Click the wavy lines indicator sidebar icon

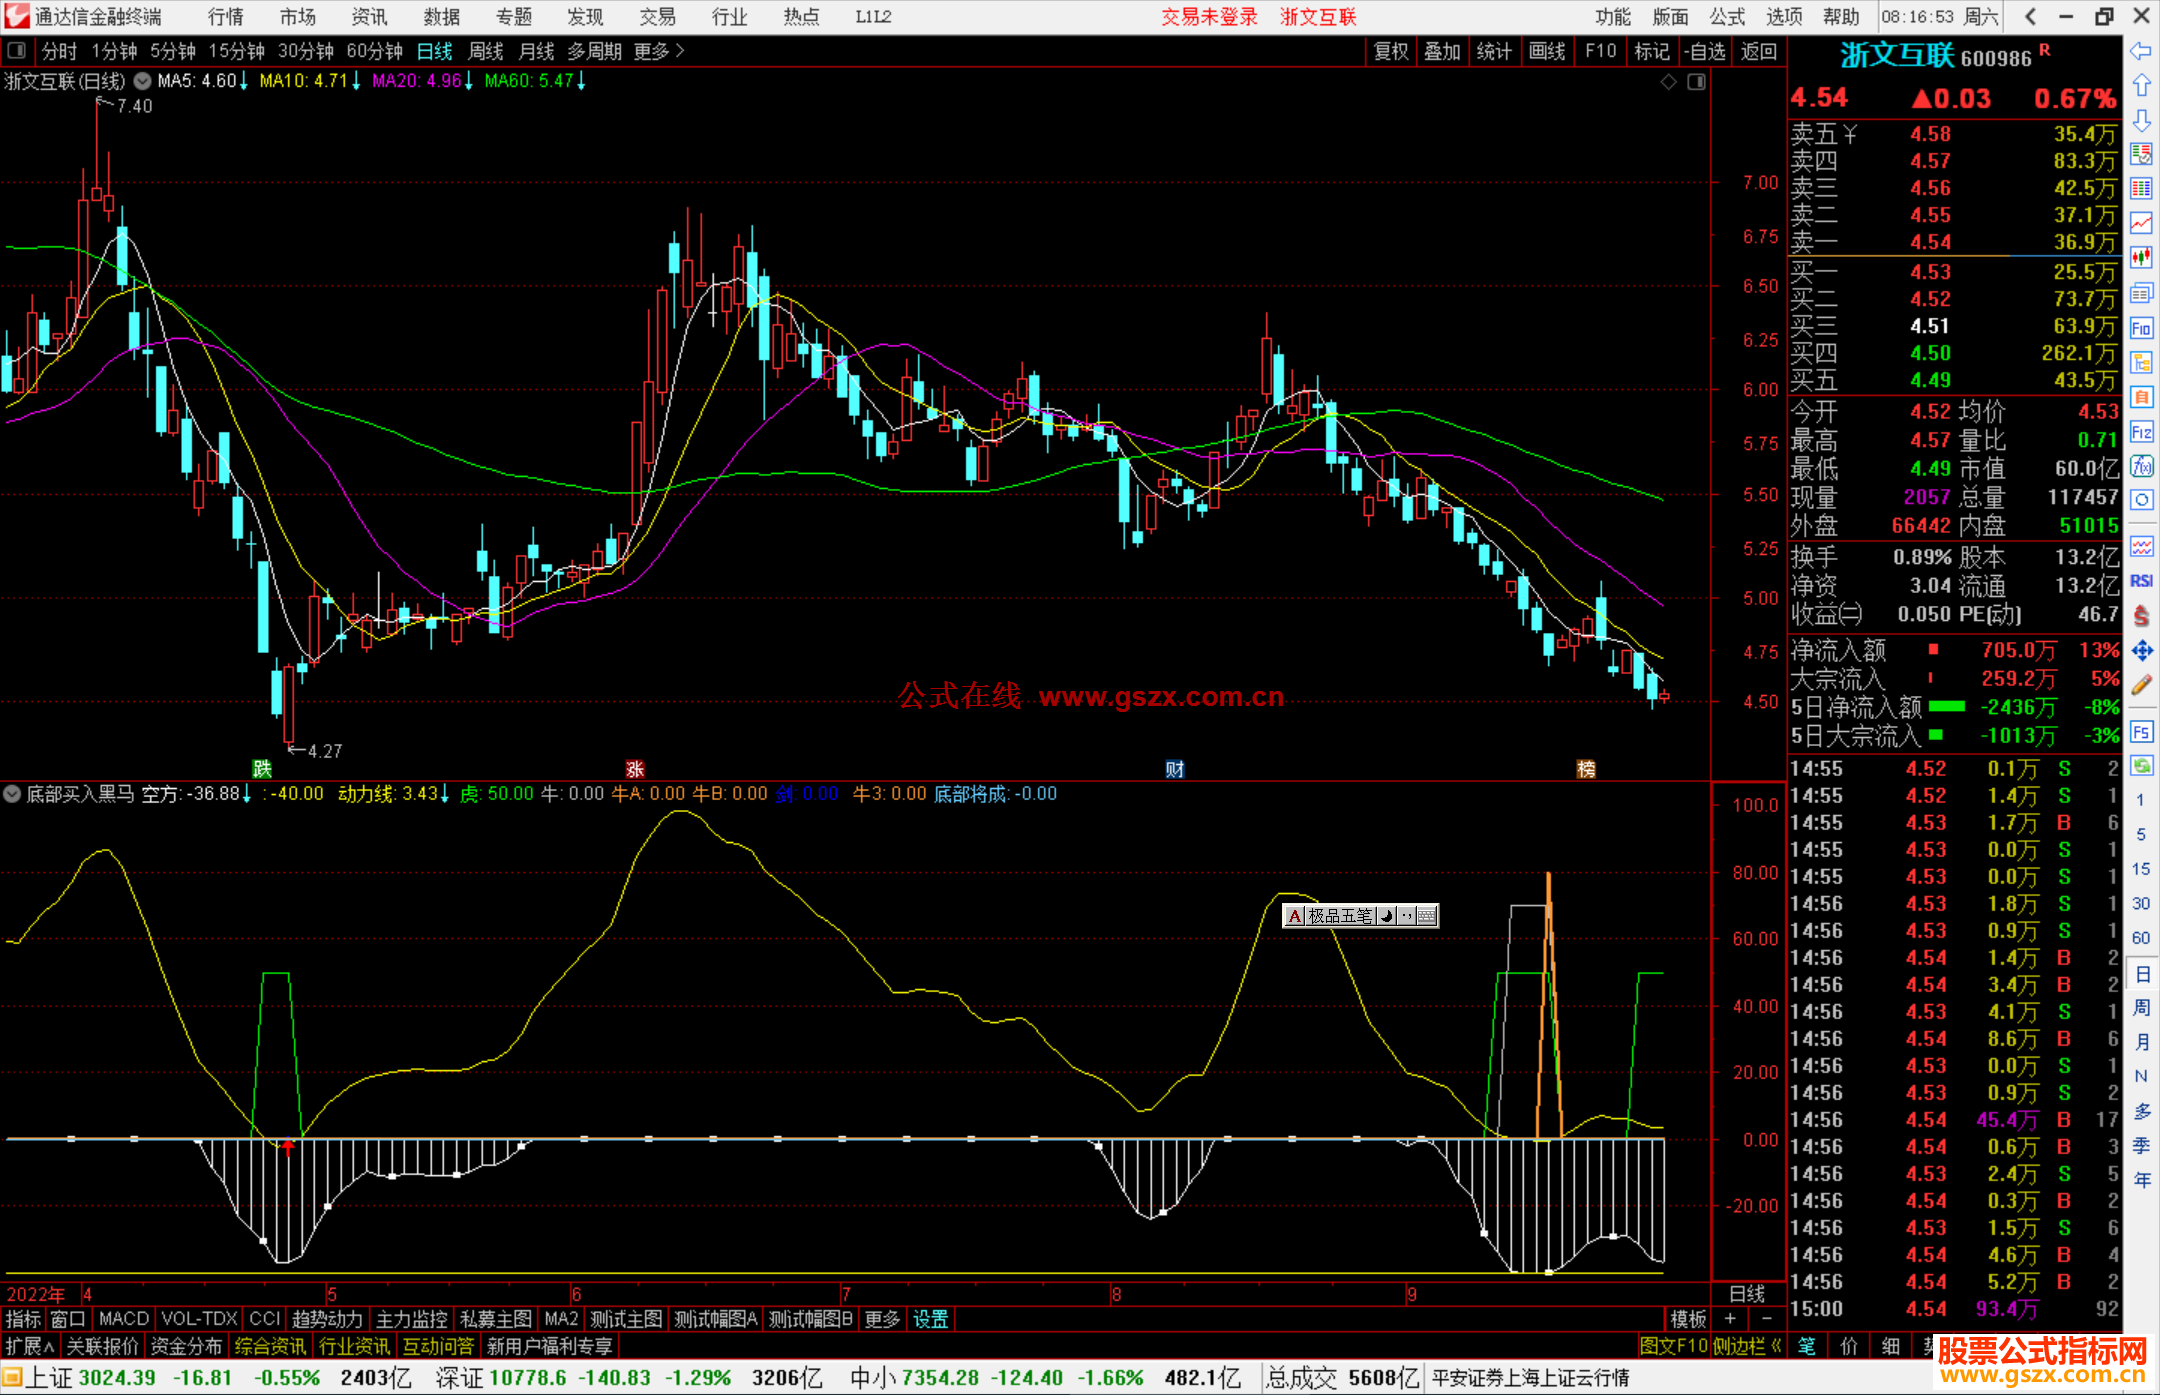click(2141, 547)
